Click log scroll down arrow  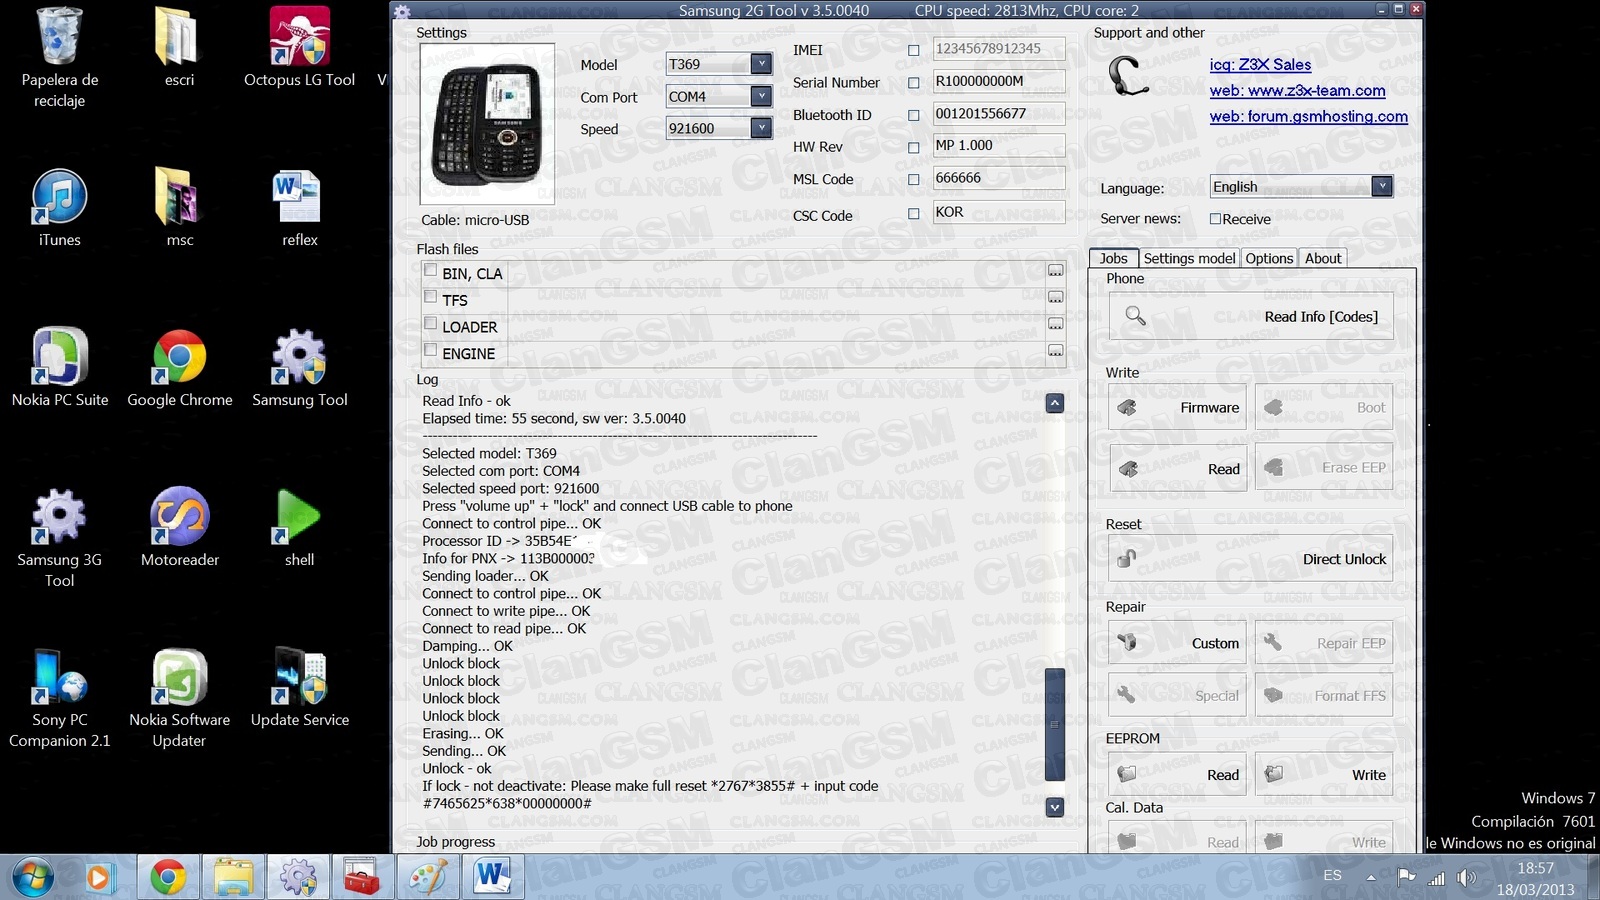(x=1054, y=807)
